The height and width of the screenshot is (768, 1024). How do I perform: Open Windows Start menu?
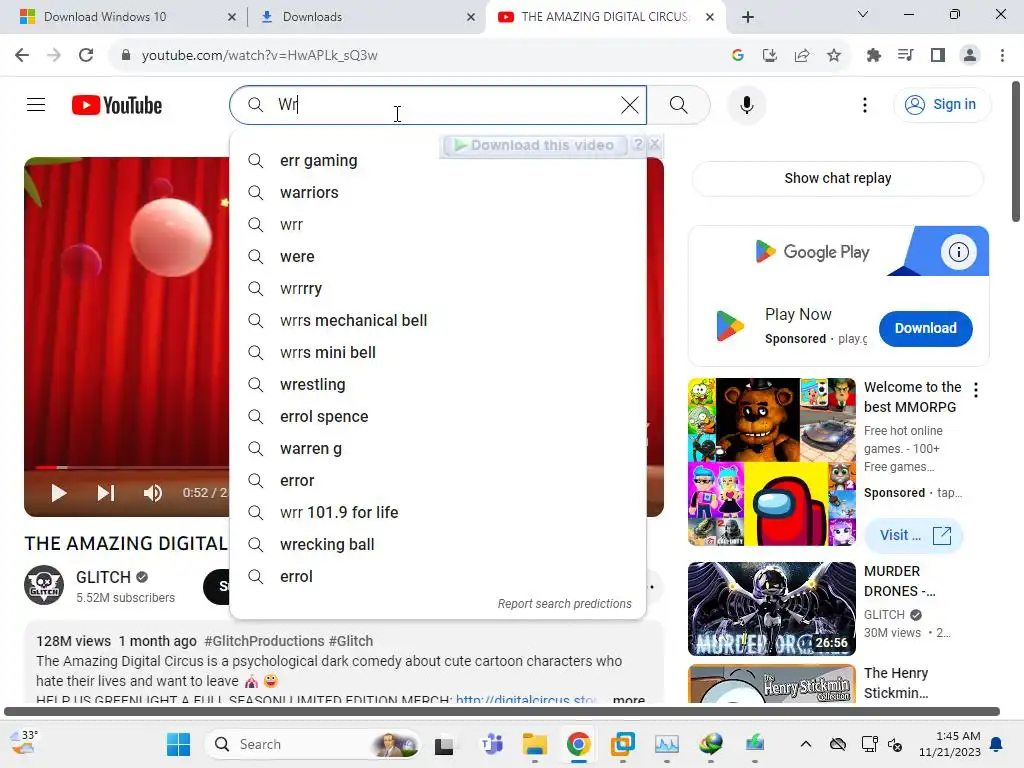point(178,744)
